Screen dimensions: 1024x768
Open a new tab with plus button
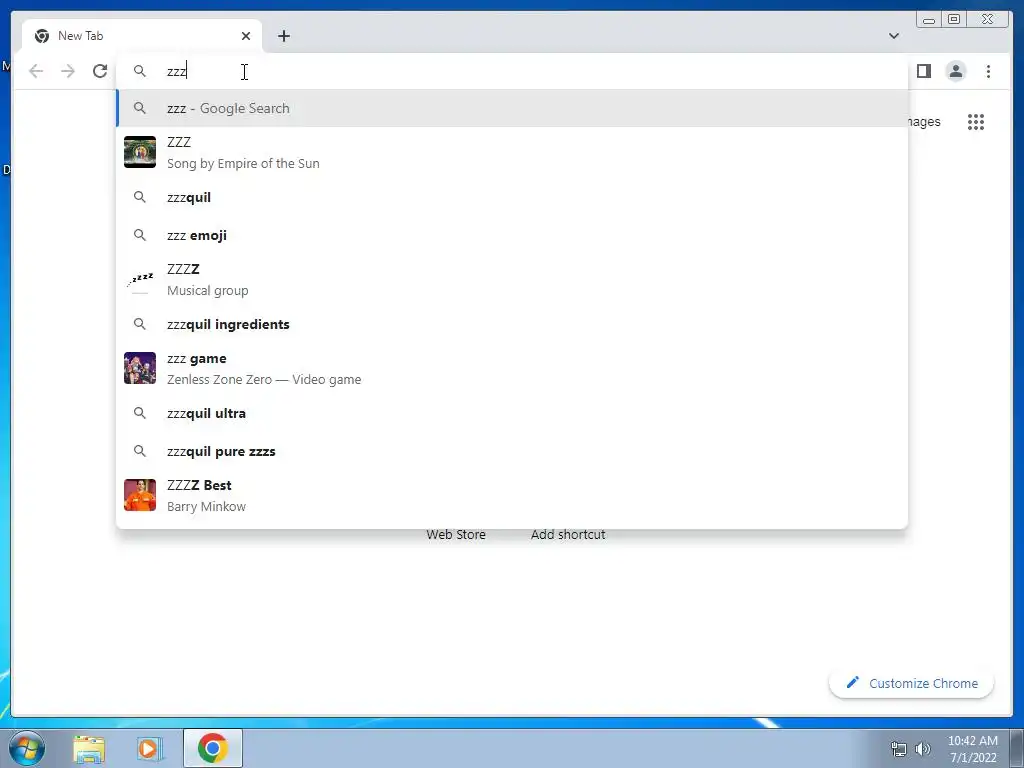coord(283,36)
